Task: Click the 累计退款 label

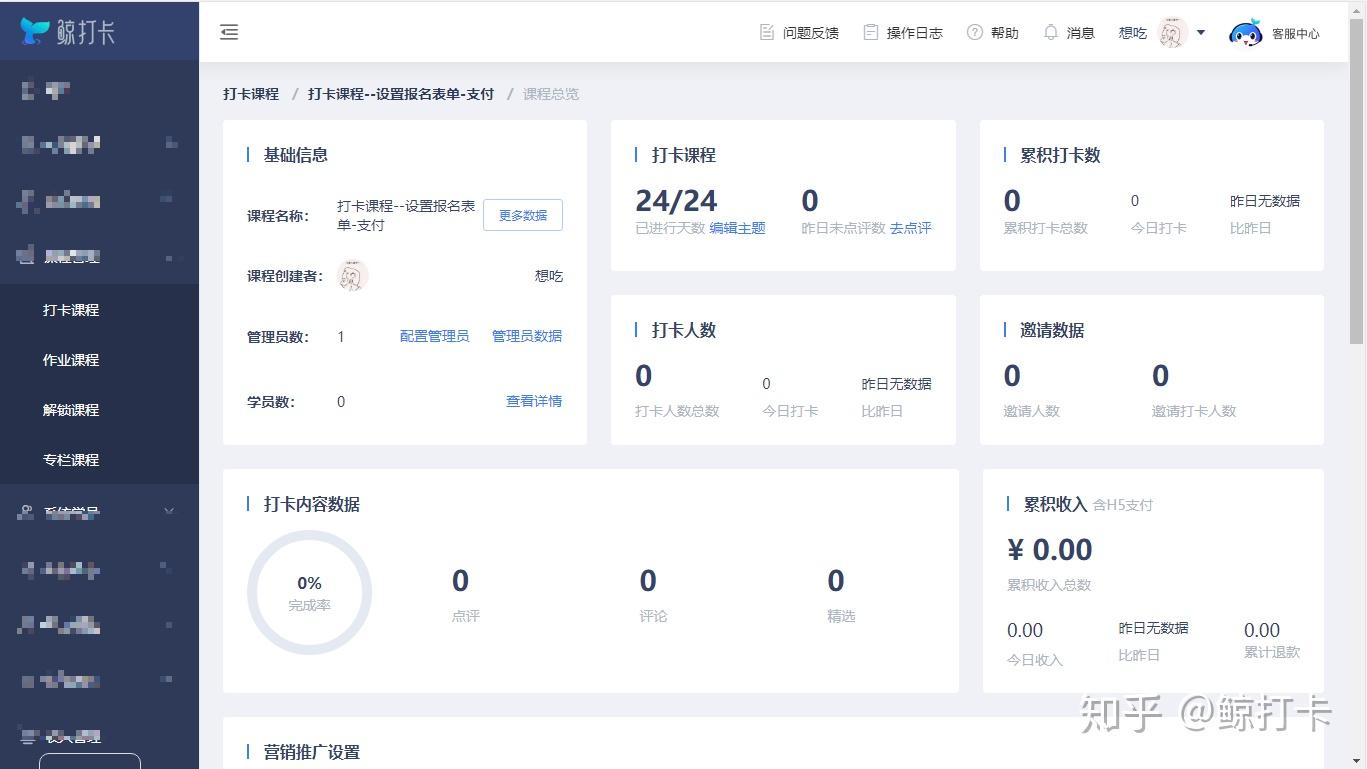Action: point(1272,652)
